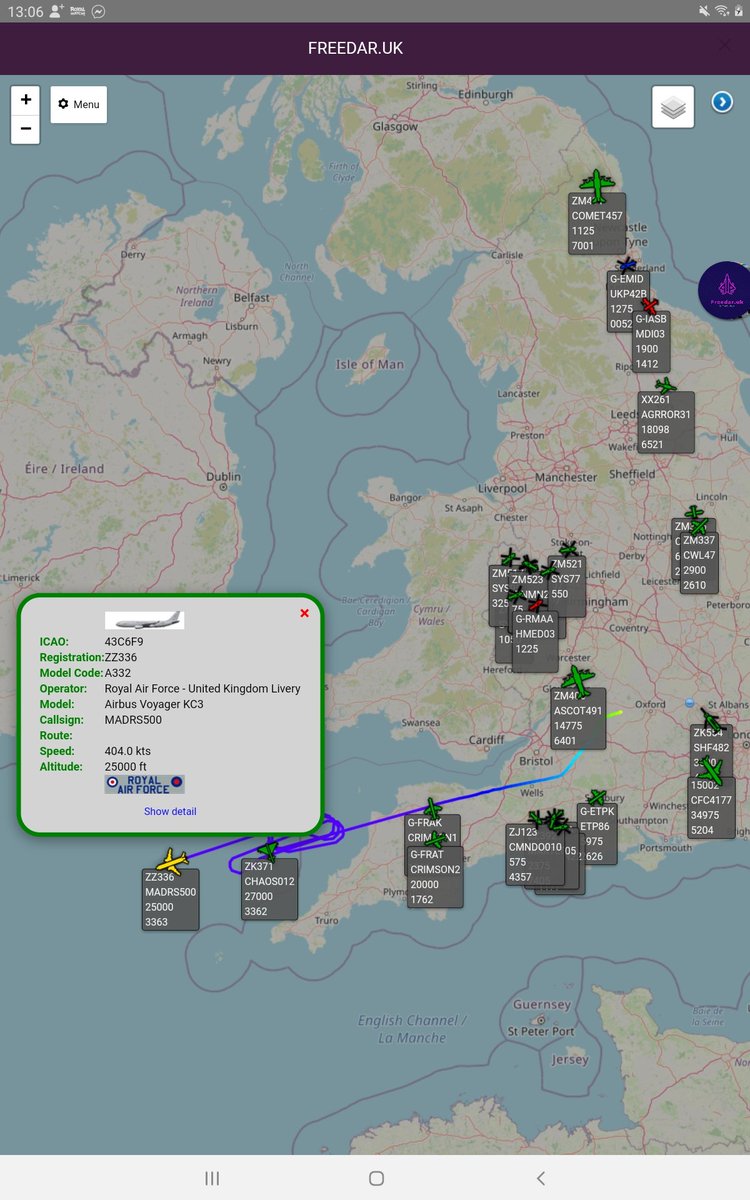This screenshot has width=750, height=1200.
Task: Select the ASCOT491 large green aircraft icon
Action: click(x=577, y=681)
